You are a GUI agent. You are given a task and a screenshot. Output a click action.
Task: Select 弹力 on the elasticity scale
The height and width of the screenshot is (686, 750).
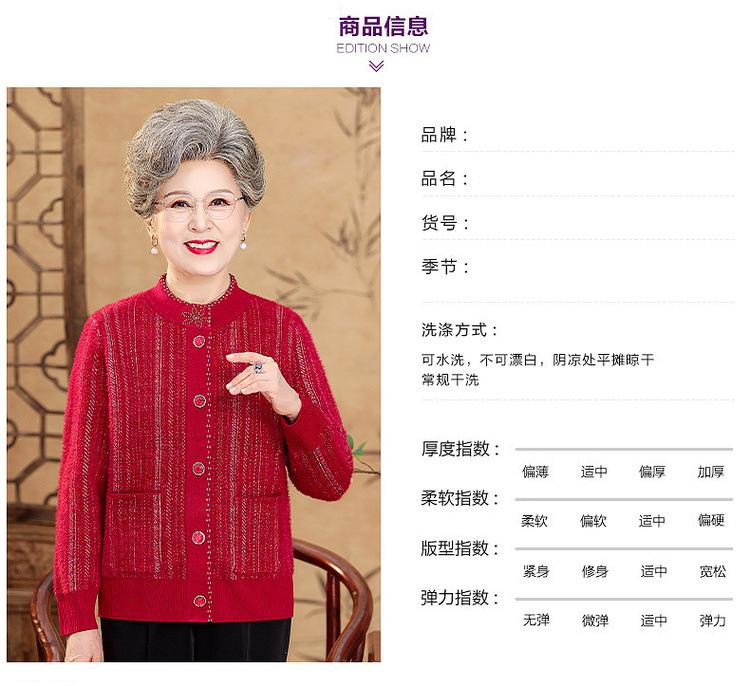[713, 620]
